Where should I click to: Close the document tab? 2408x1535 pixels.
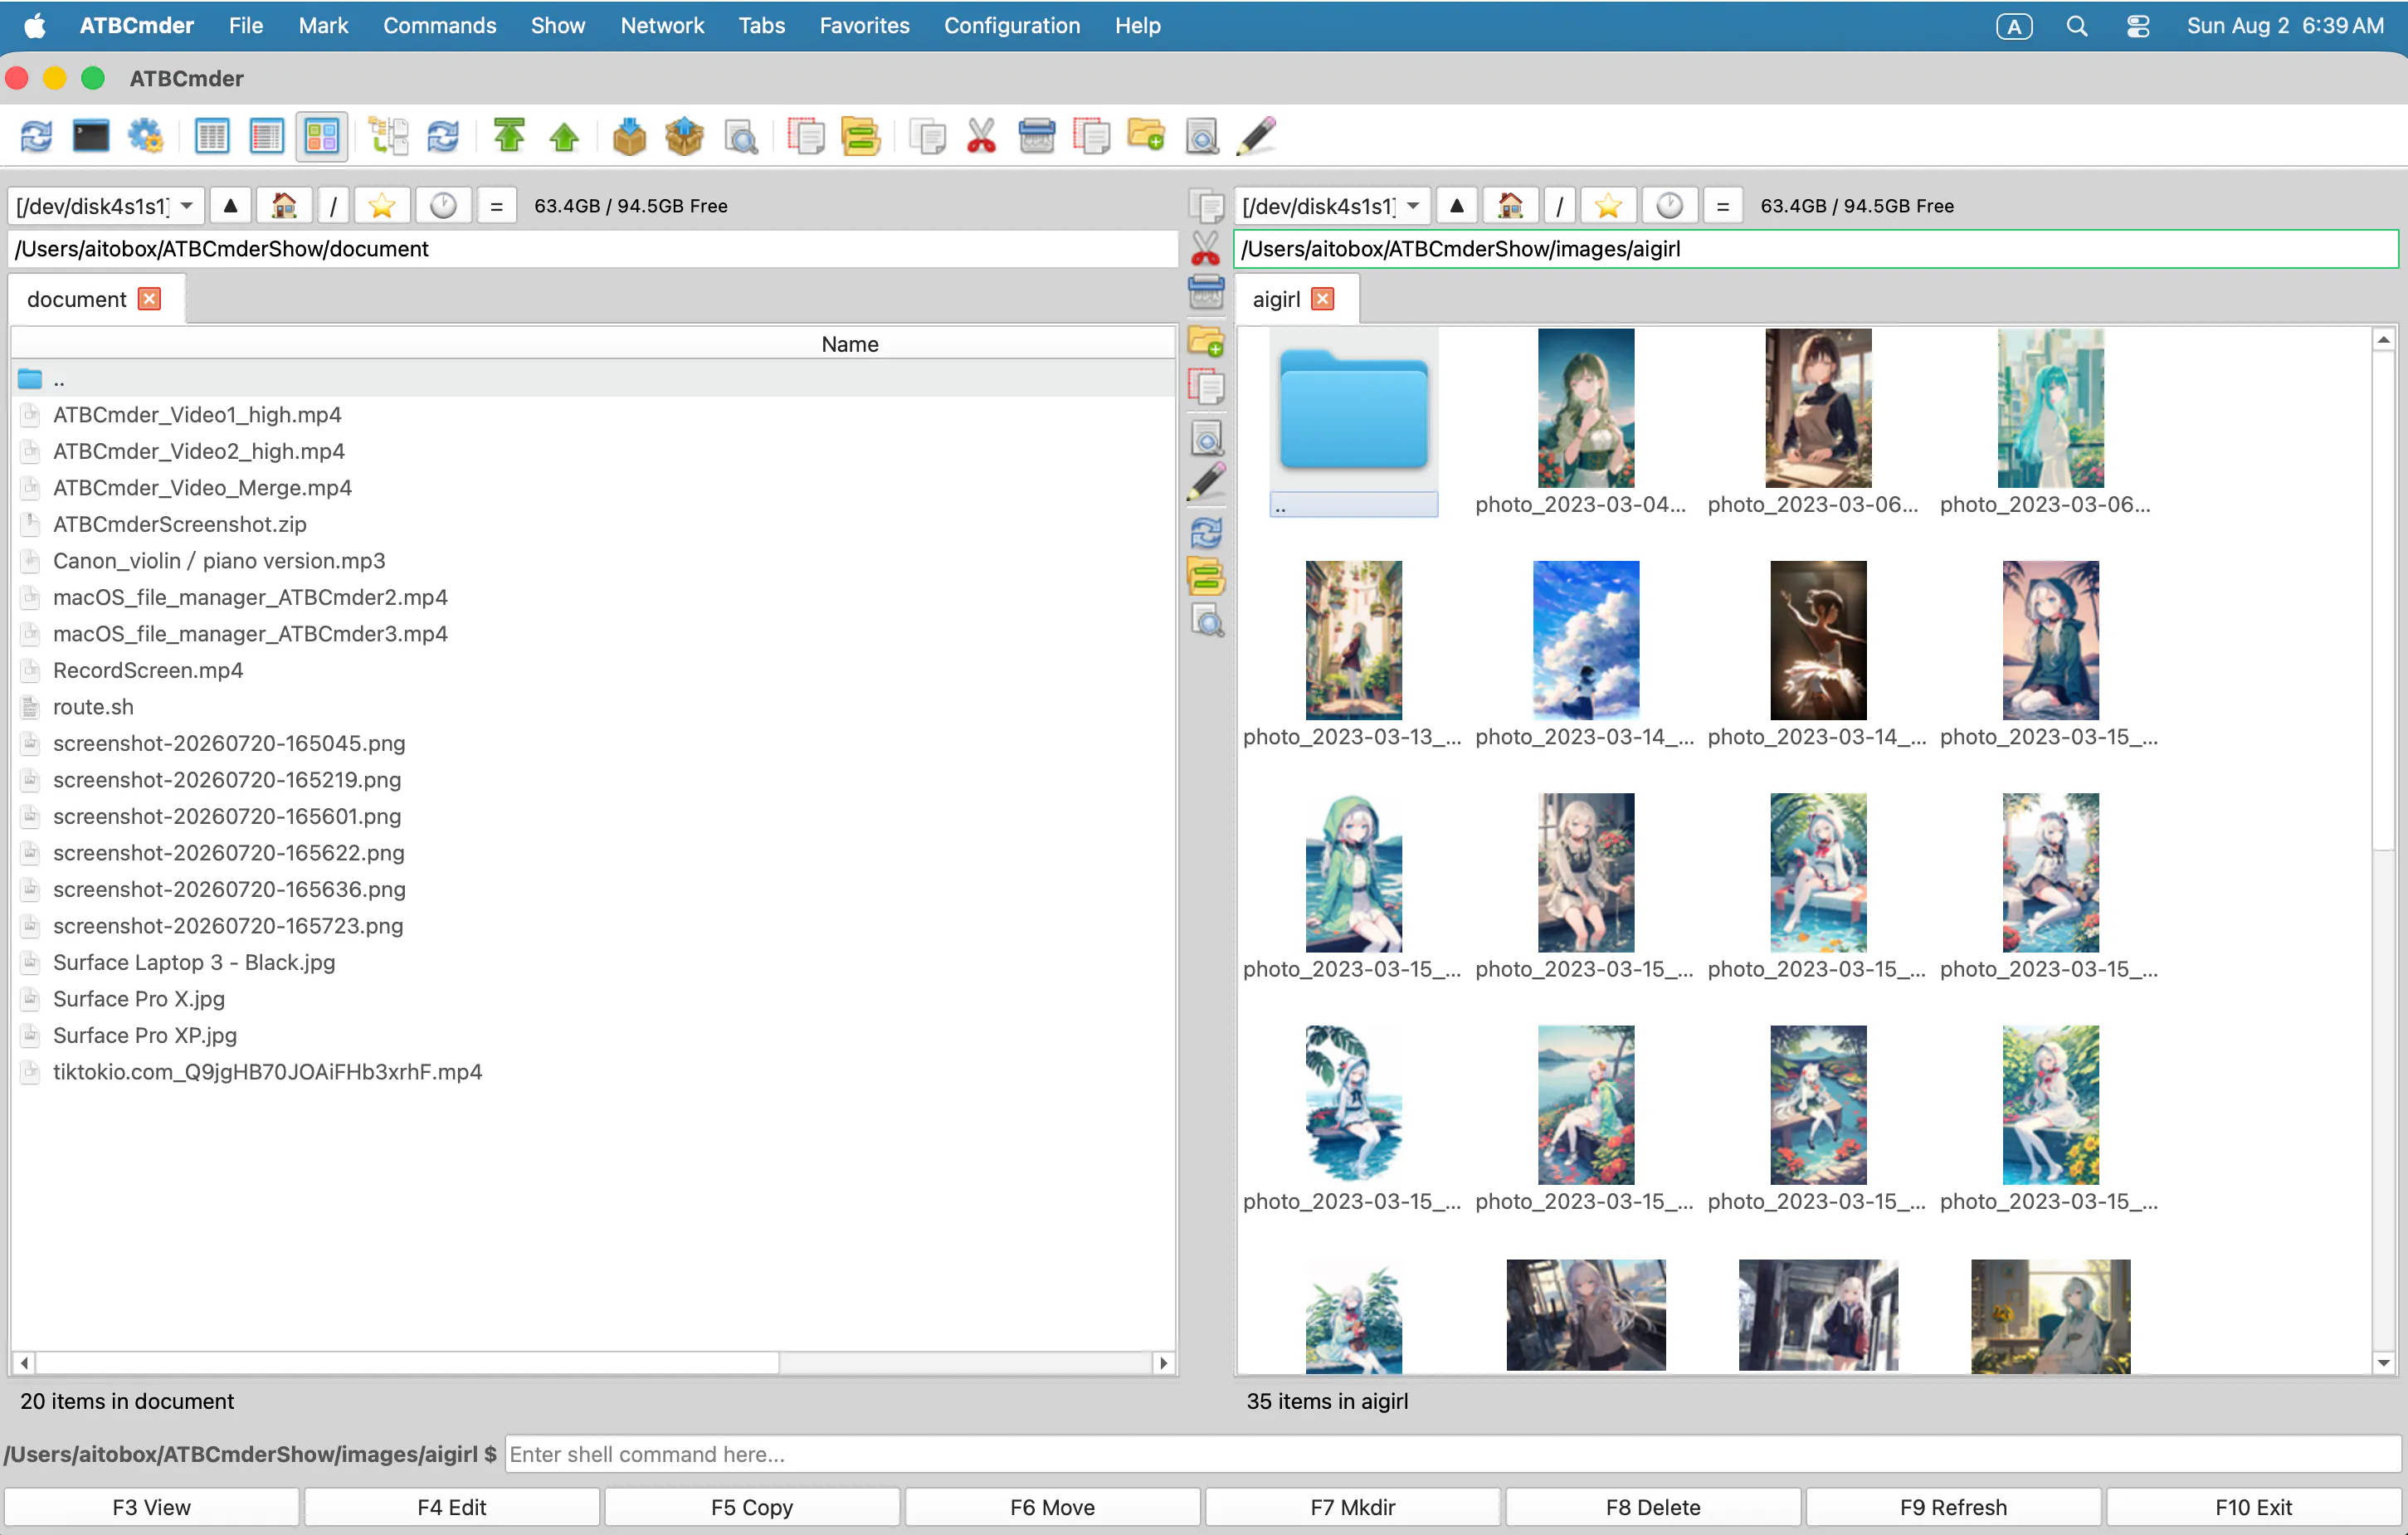(x=149, y=299)
